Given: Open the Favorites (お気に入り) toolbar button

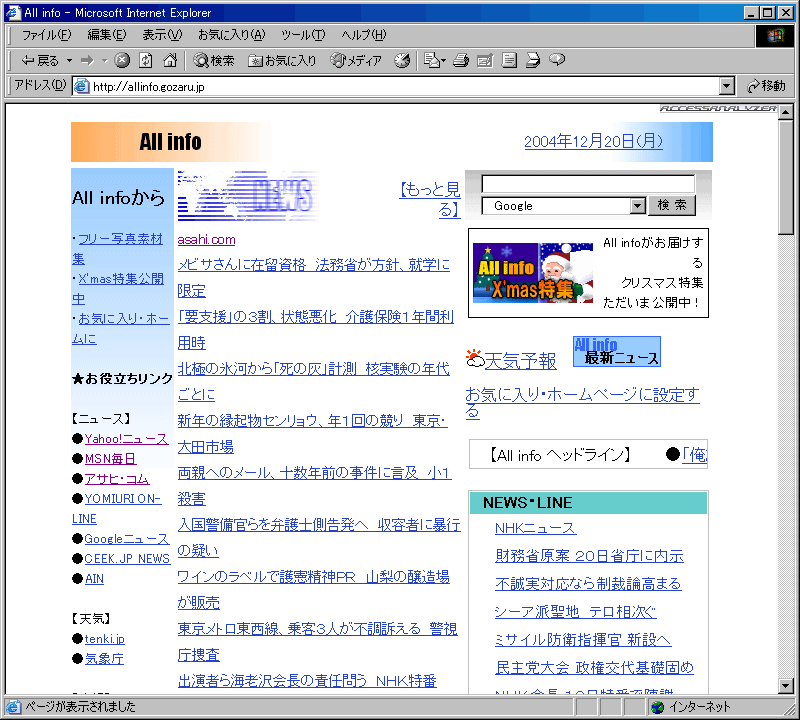Looking at the screenshot, I should 282,61.
